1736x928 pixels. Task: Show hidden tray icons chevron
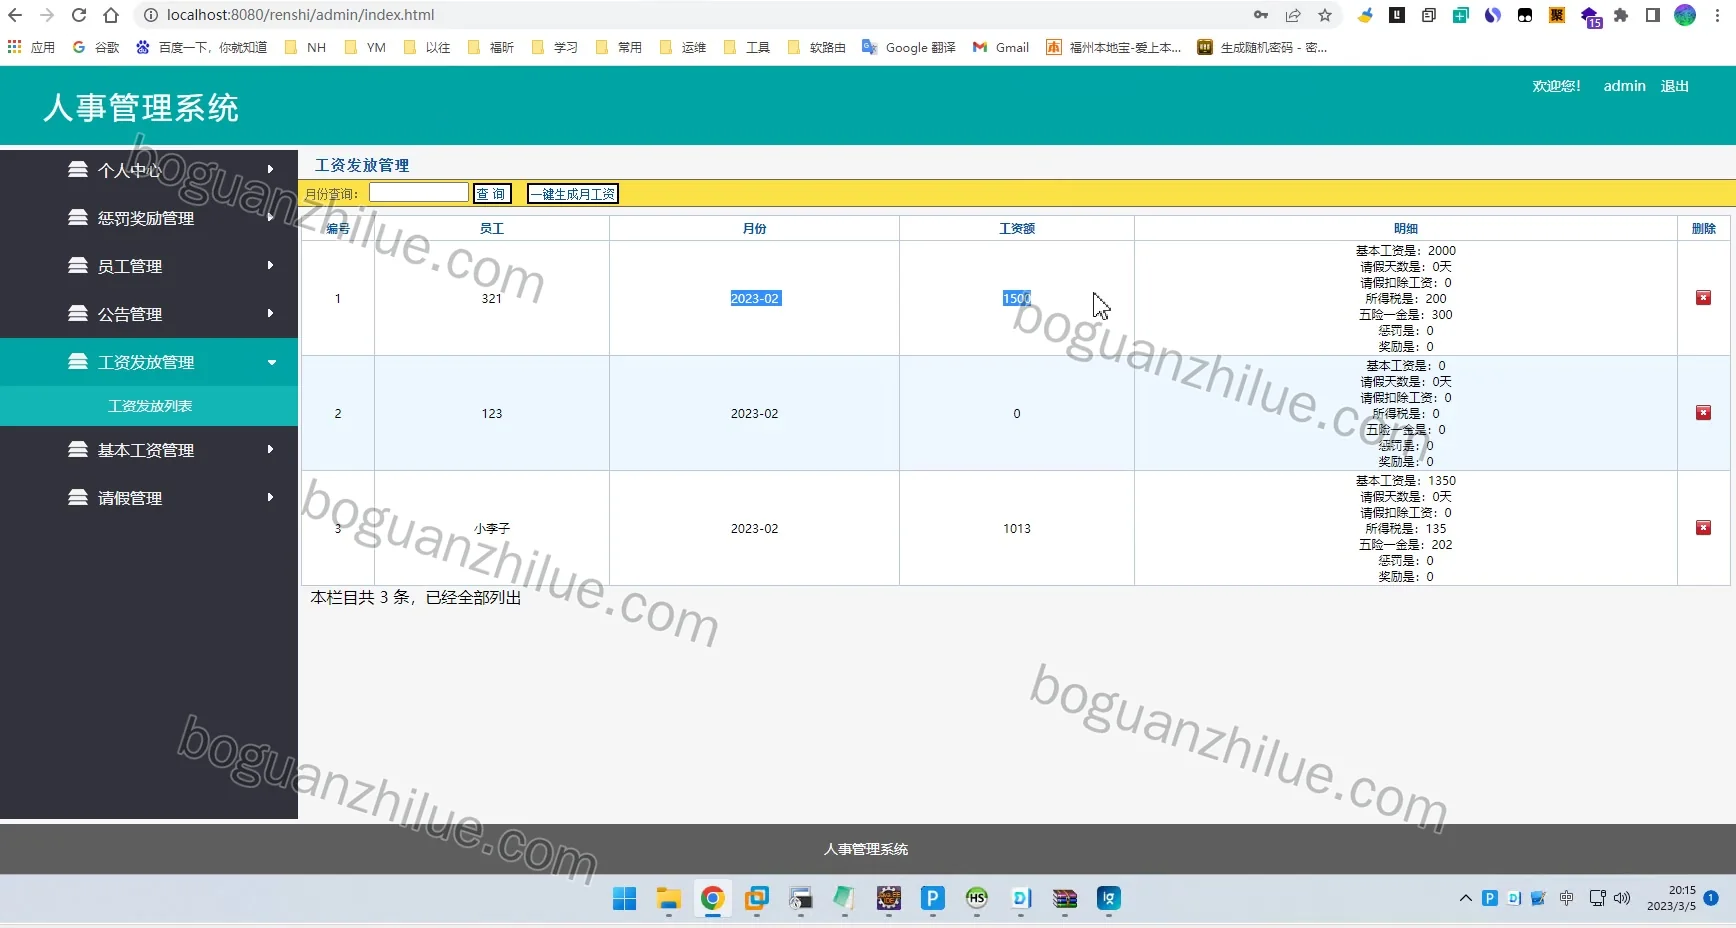[1466, 898]
